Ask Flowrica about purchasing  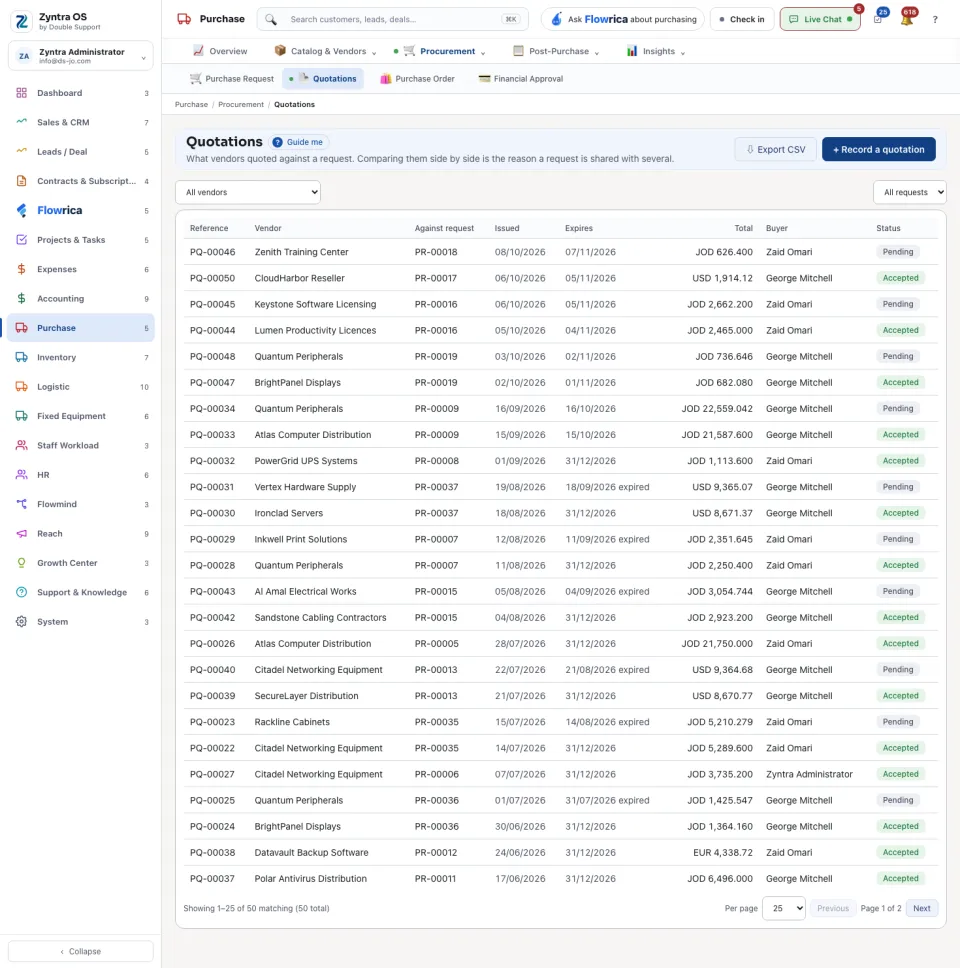623,19
